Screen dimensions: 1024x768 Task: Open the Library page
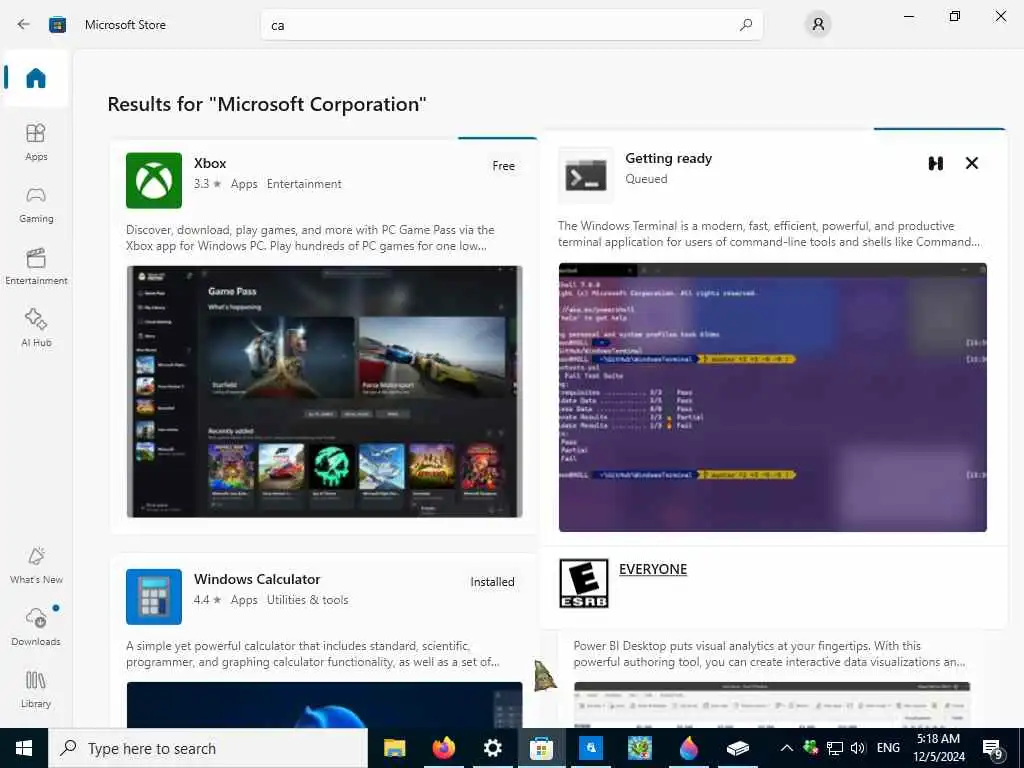pyautogui.click(x=36, y=689)
